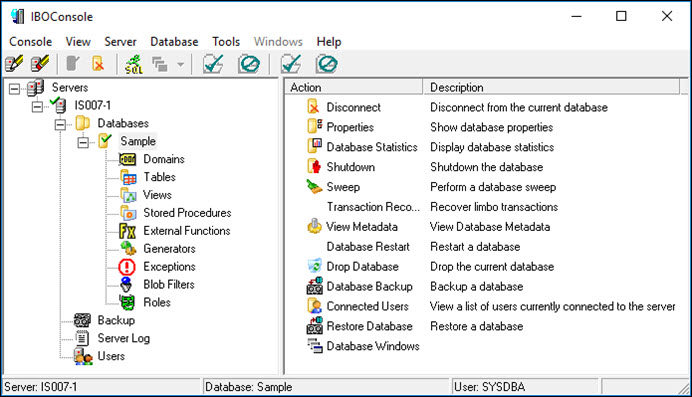The width and height of the screenshot is (692, 397).
Task: Click 'Display database statistics' description text
Action: (492, 147)
